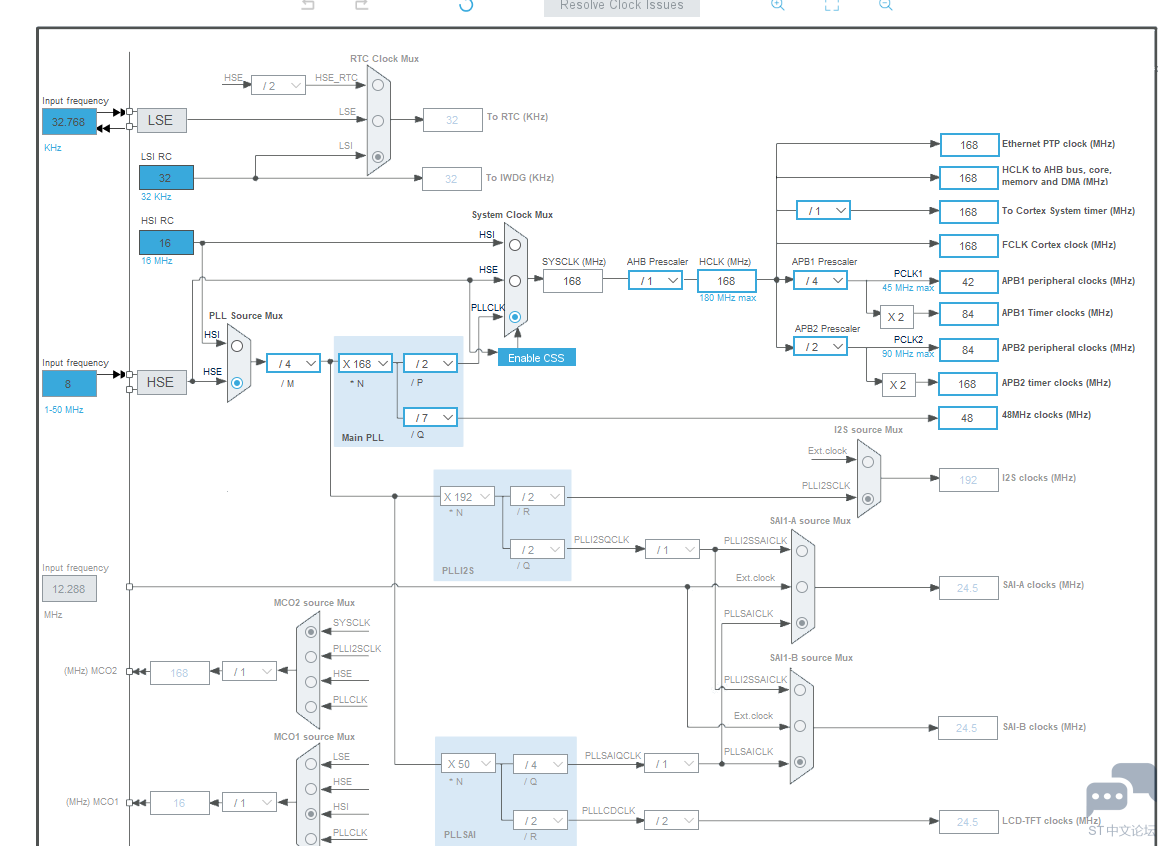Viewport: 1165px width, 846px height.
Task: Click the APB1 peripheral clocks value 42
Action: pos(969,282)
